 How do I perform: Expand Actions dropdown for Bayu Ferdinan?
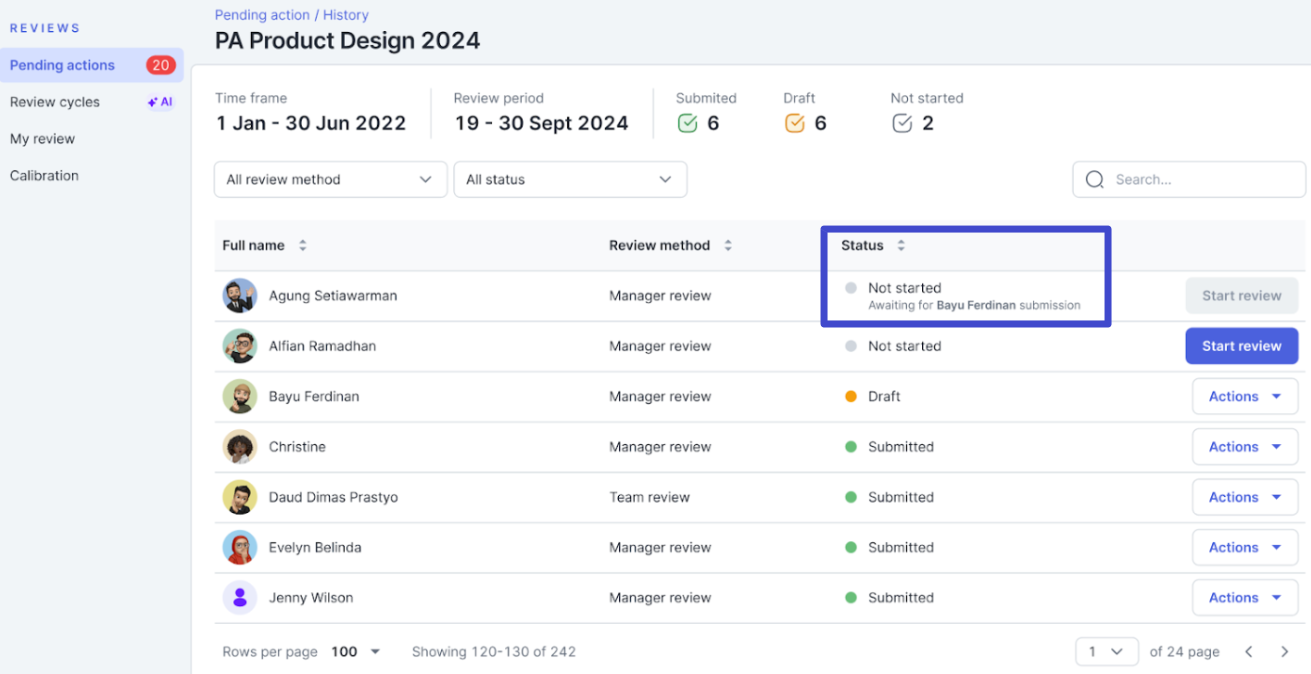1244,397
